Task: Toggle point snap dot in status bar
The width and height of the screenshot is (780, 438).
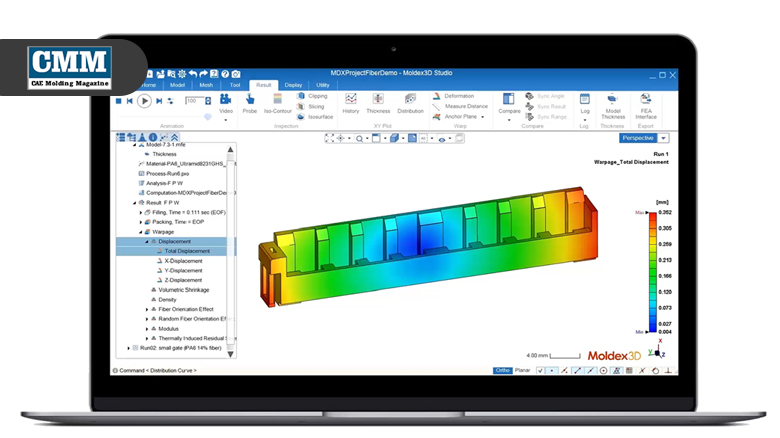Action: coord(552,371)
